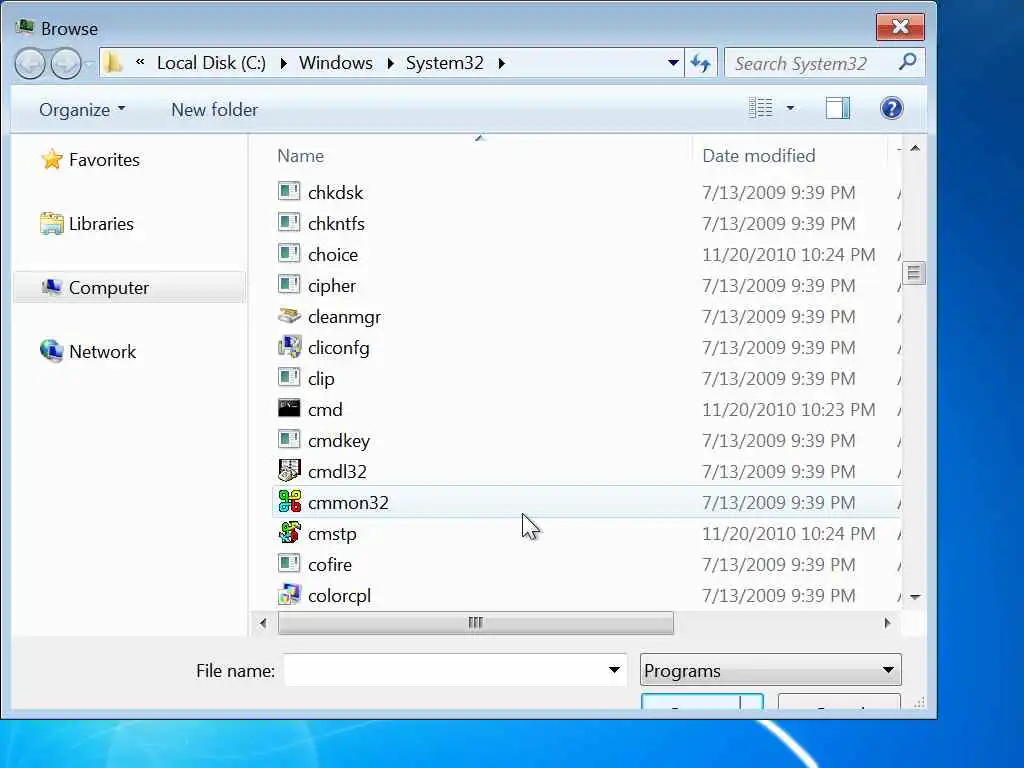Click the cofire file icon
This screenshot has width=1024, height=768.
(289, 564)
